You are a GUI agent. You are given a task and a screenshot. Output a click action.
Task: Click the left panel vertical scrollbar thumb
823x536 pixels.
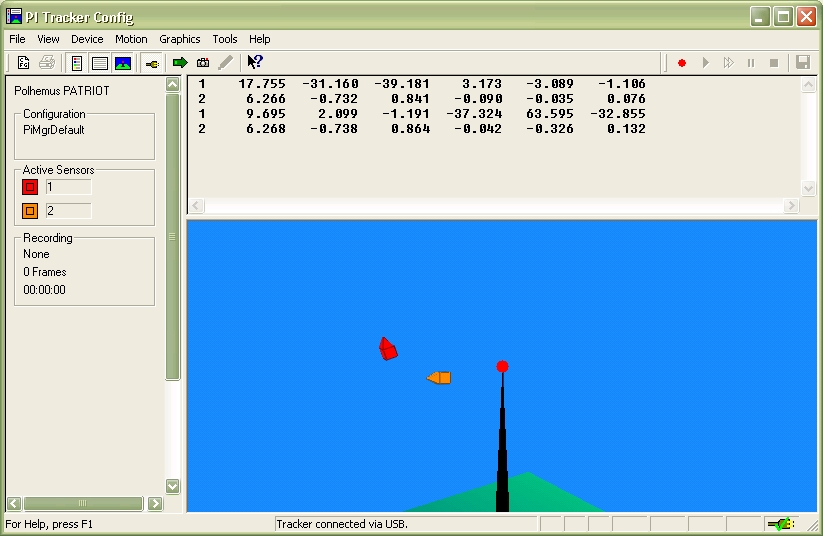[x=173, y=236]
